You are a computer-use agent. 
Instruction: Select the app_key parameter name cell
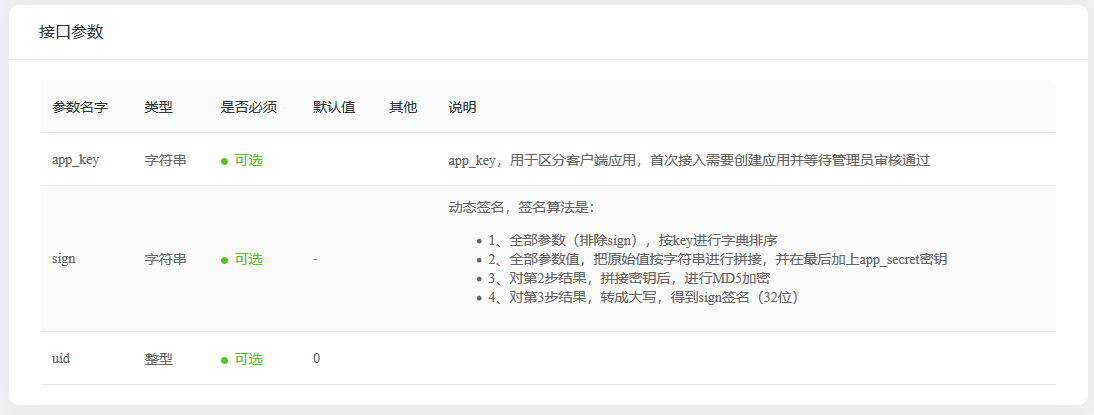click(75, 160)
